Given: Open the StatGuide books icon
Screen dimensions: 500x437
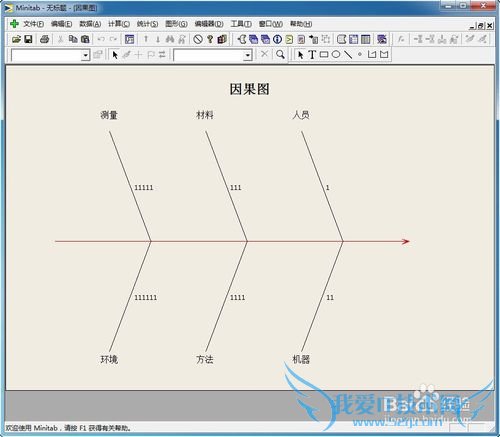Looking at the screenshot, I should [222, 39].
